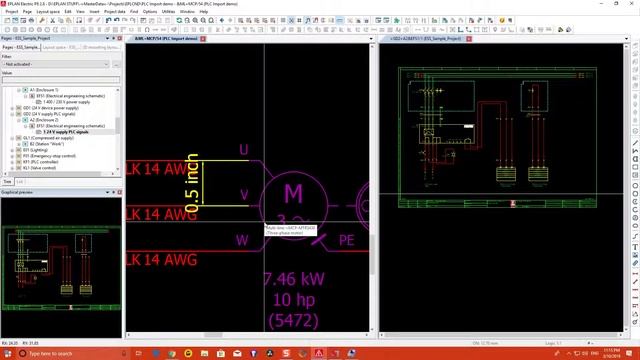
Task: Click the Graphical preview thumbnail
Action: tap(61, 268)
